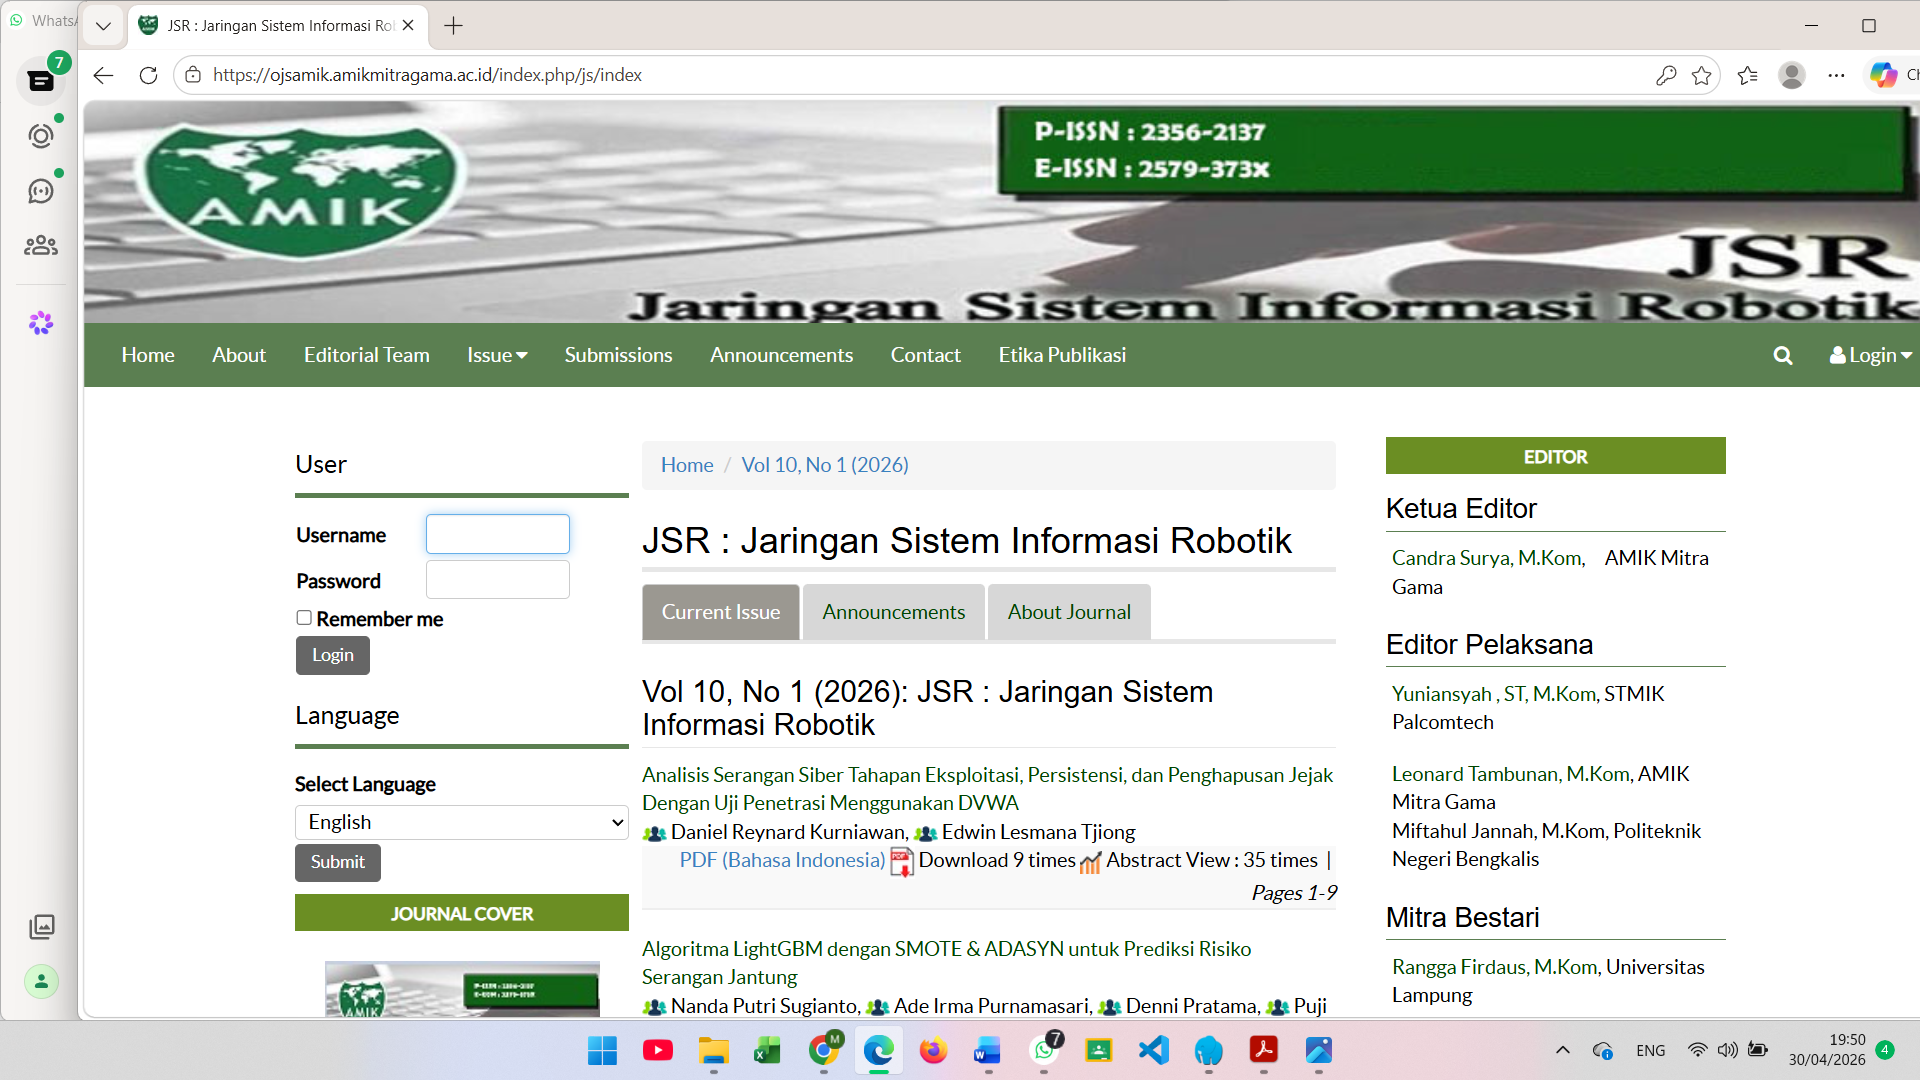1920x1080 pixels.
Task: Open Visual Studio Code from the taskbar
Action: [x=1154, y=1050]
